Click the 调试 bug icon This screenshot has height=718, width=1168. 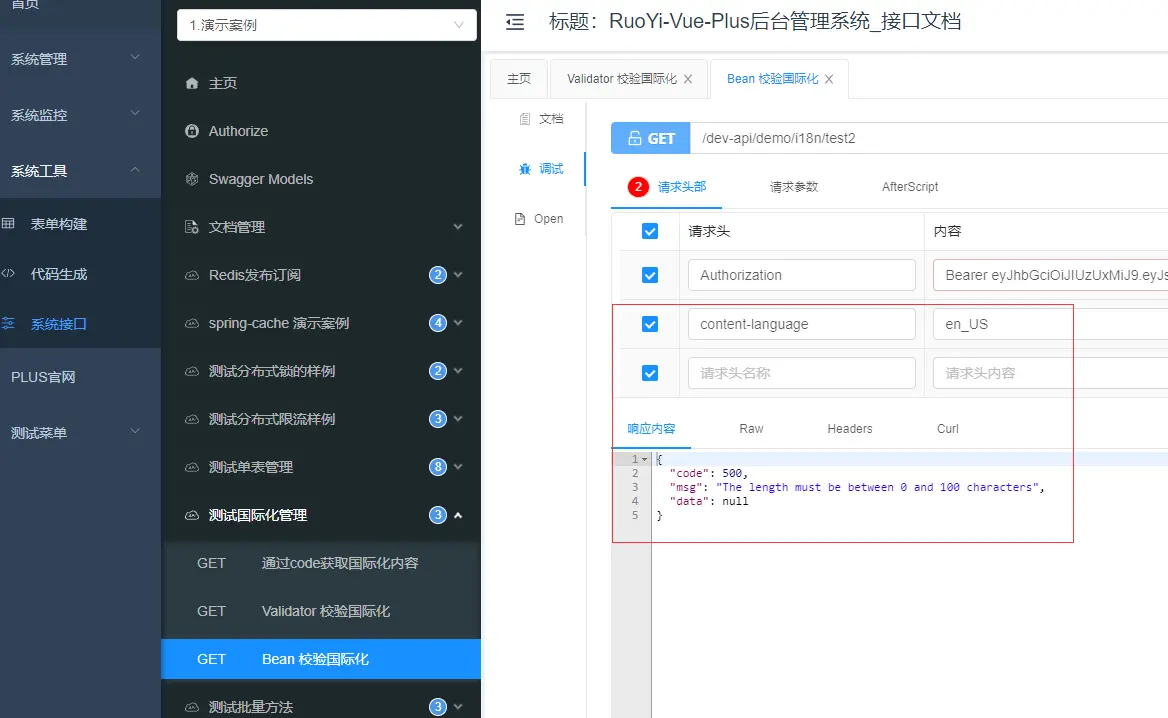[x=524, y=169]
